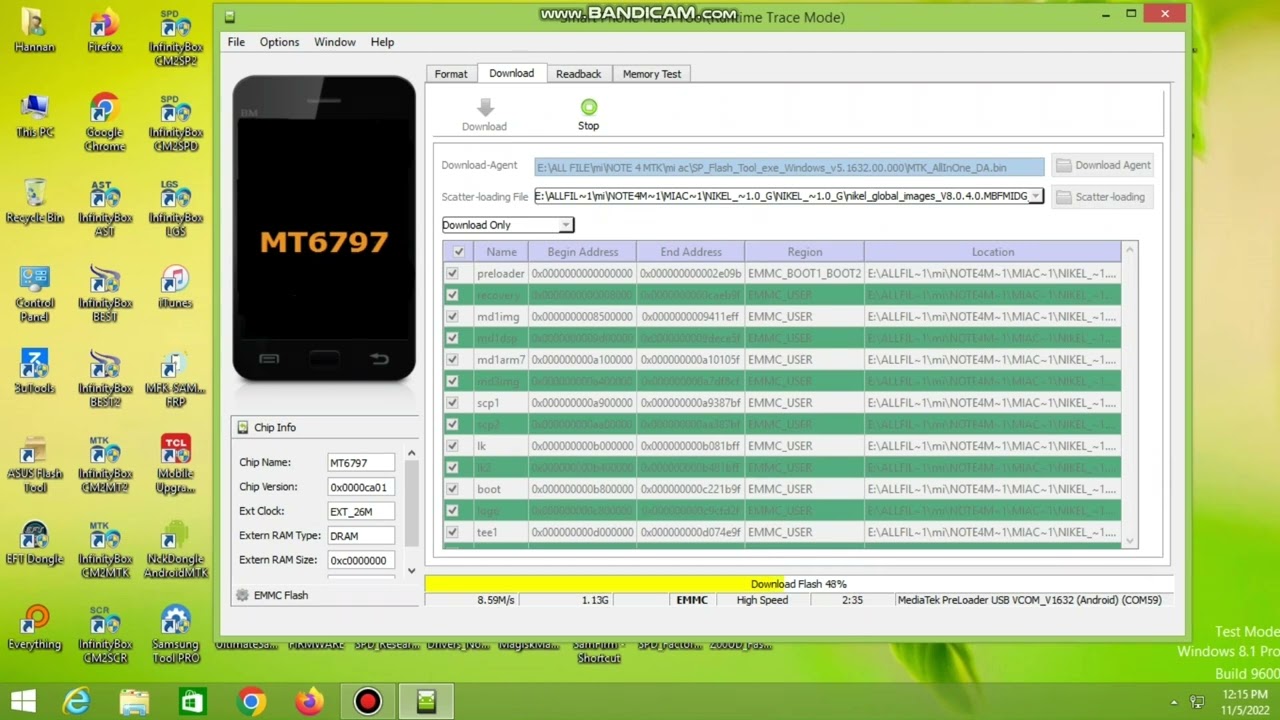Viewport: 1280px width, 720px height.
Task: Uncheck the scp1 partition checkbox
Action: click(452, 403)
